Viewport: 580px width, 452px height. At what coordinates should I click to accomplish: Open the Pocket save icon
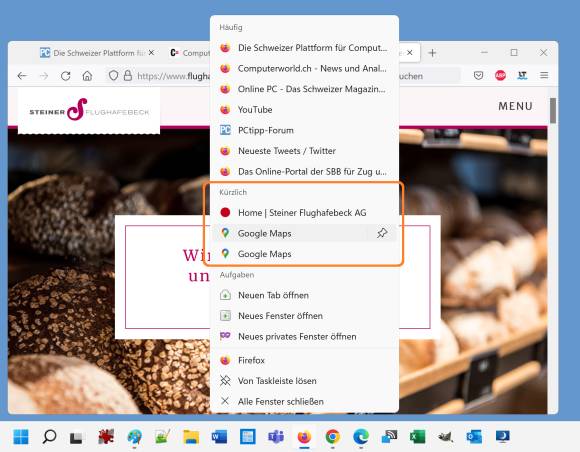point(478,76)
